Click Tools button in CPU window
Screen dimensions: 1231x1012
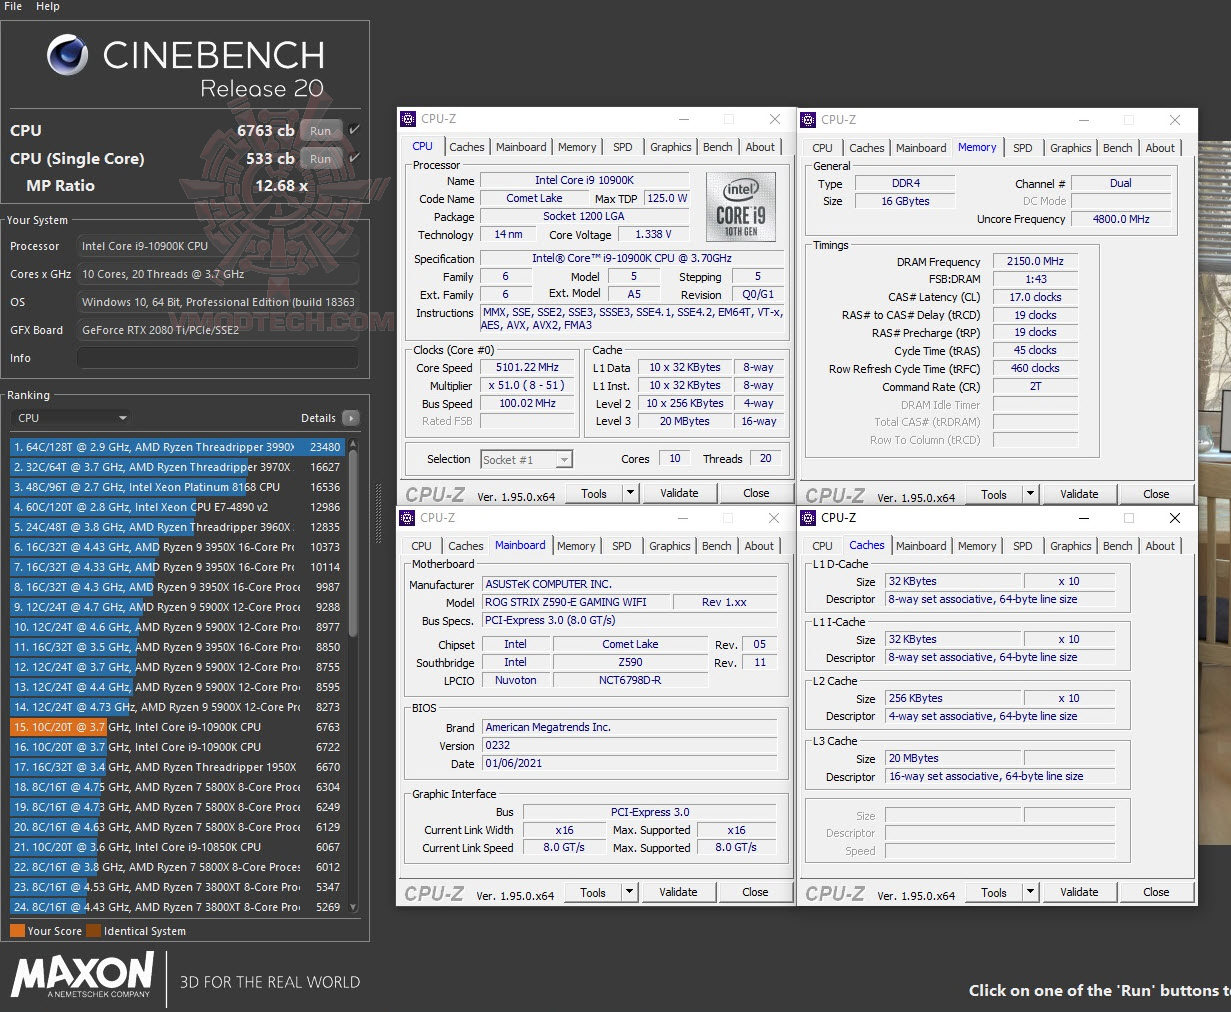tap(594, 493)
